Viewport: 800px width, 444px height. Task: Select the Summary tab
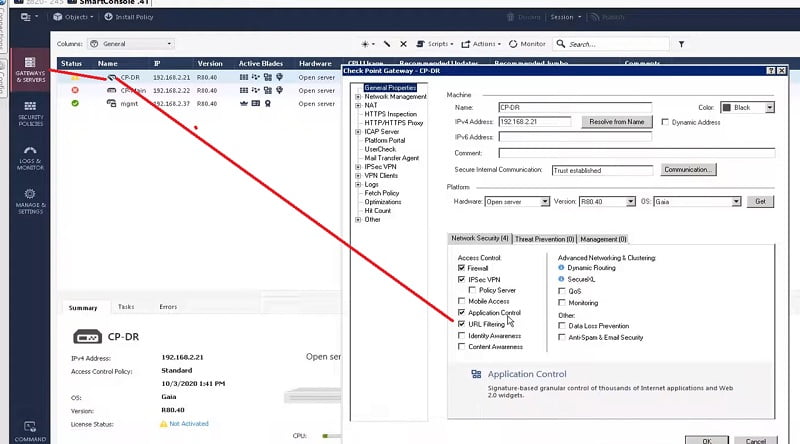(83, 308)
